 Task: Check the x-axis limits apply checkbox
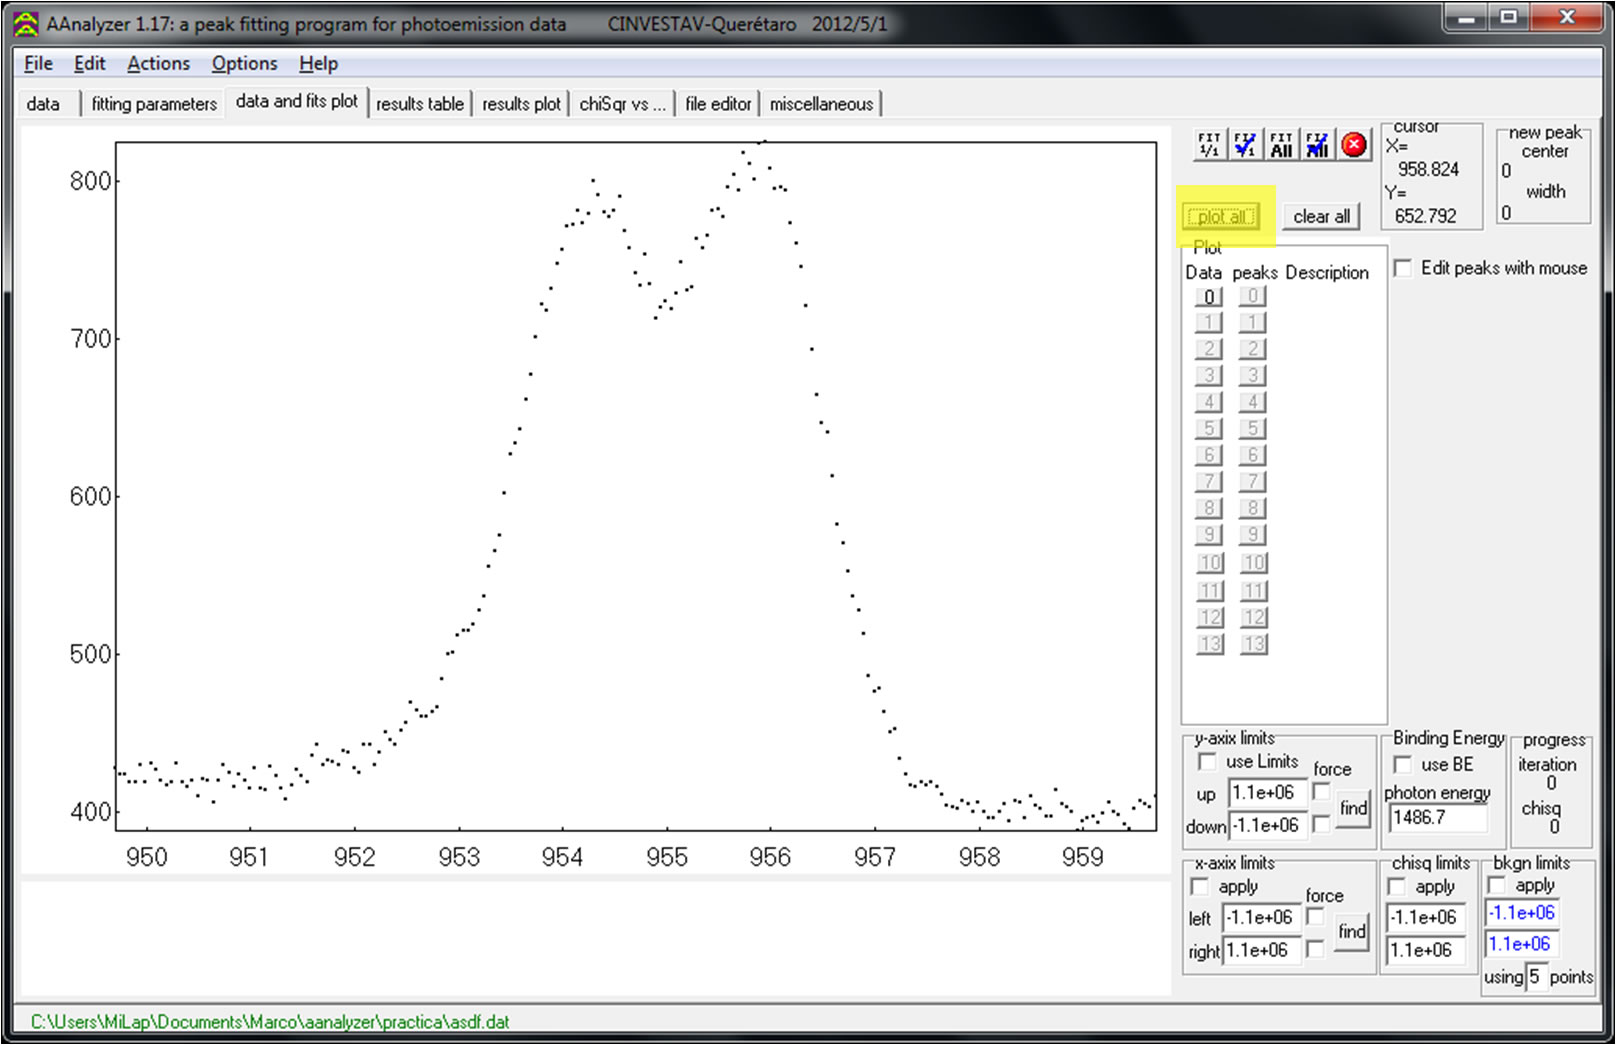click(x=1200, y=887)
